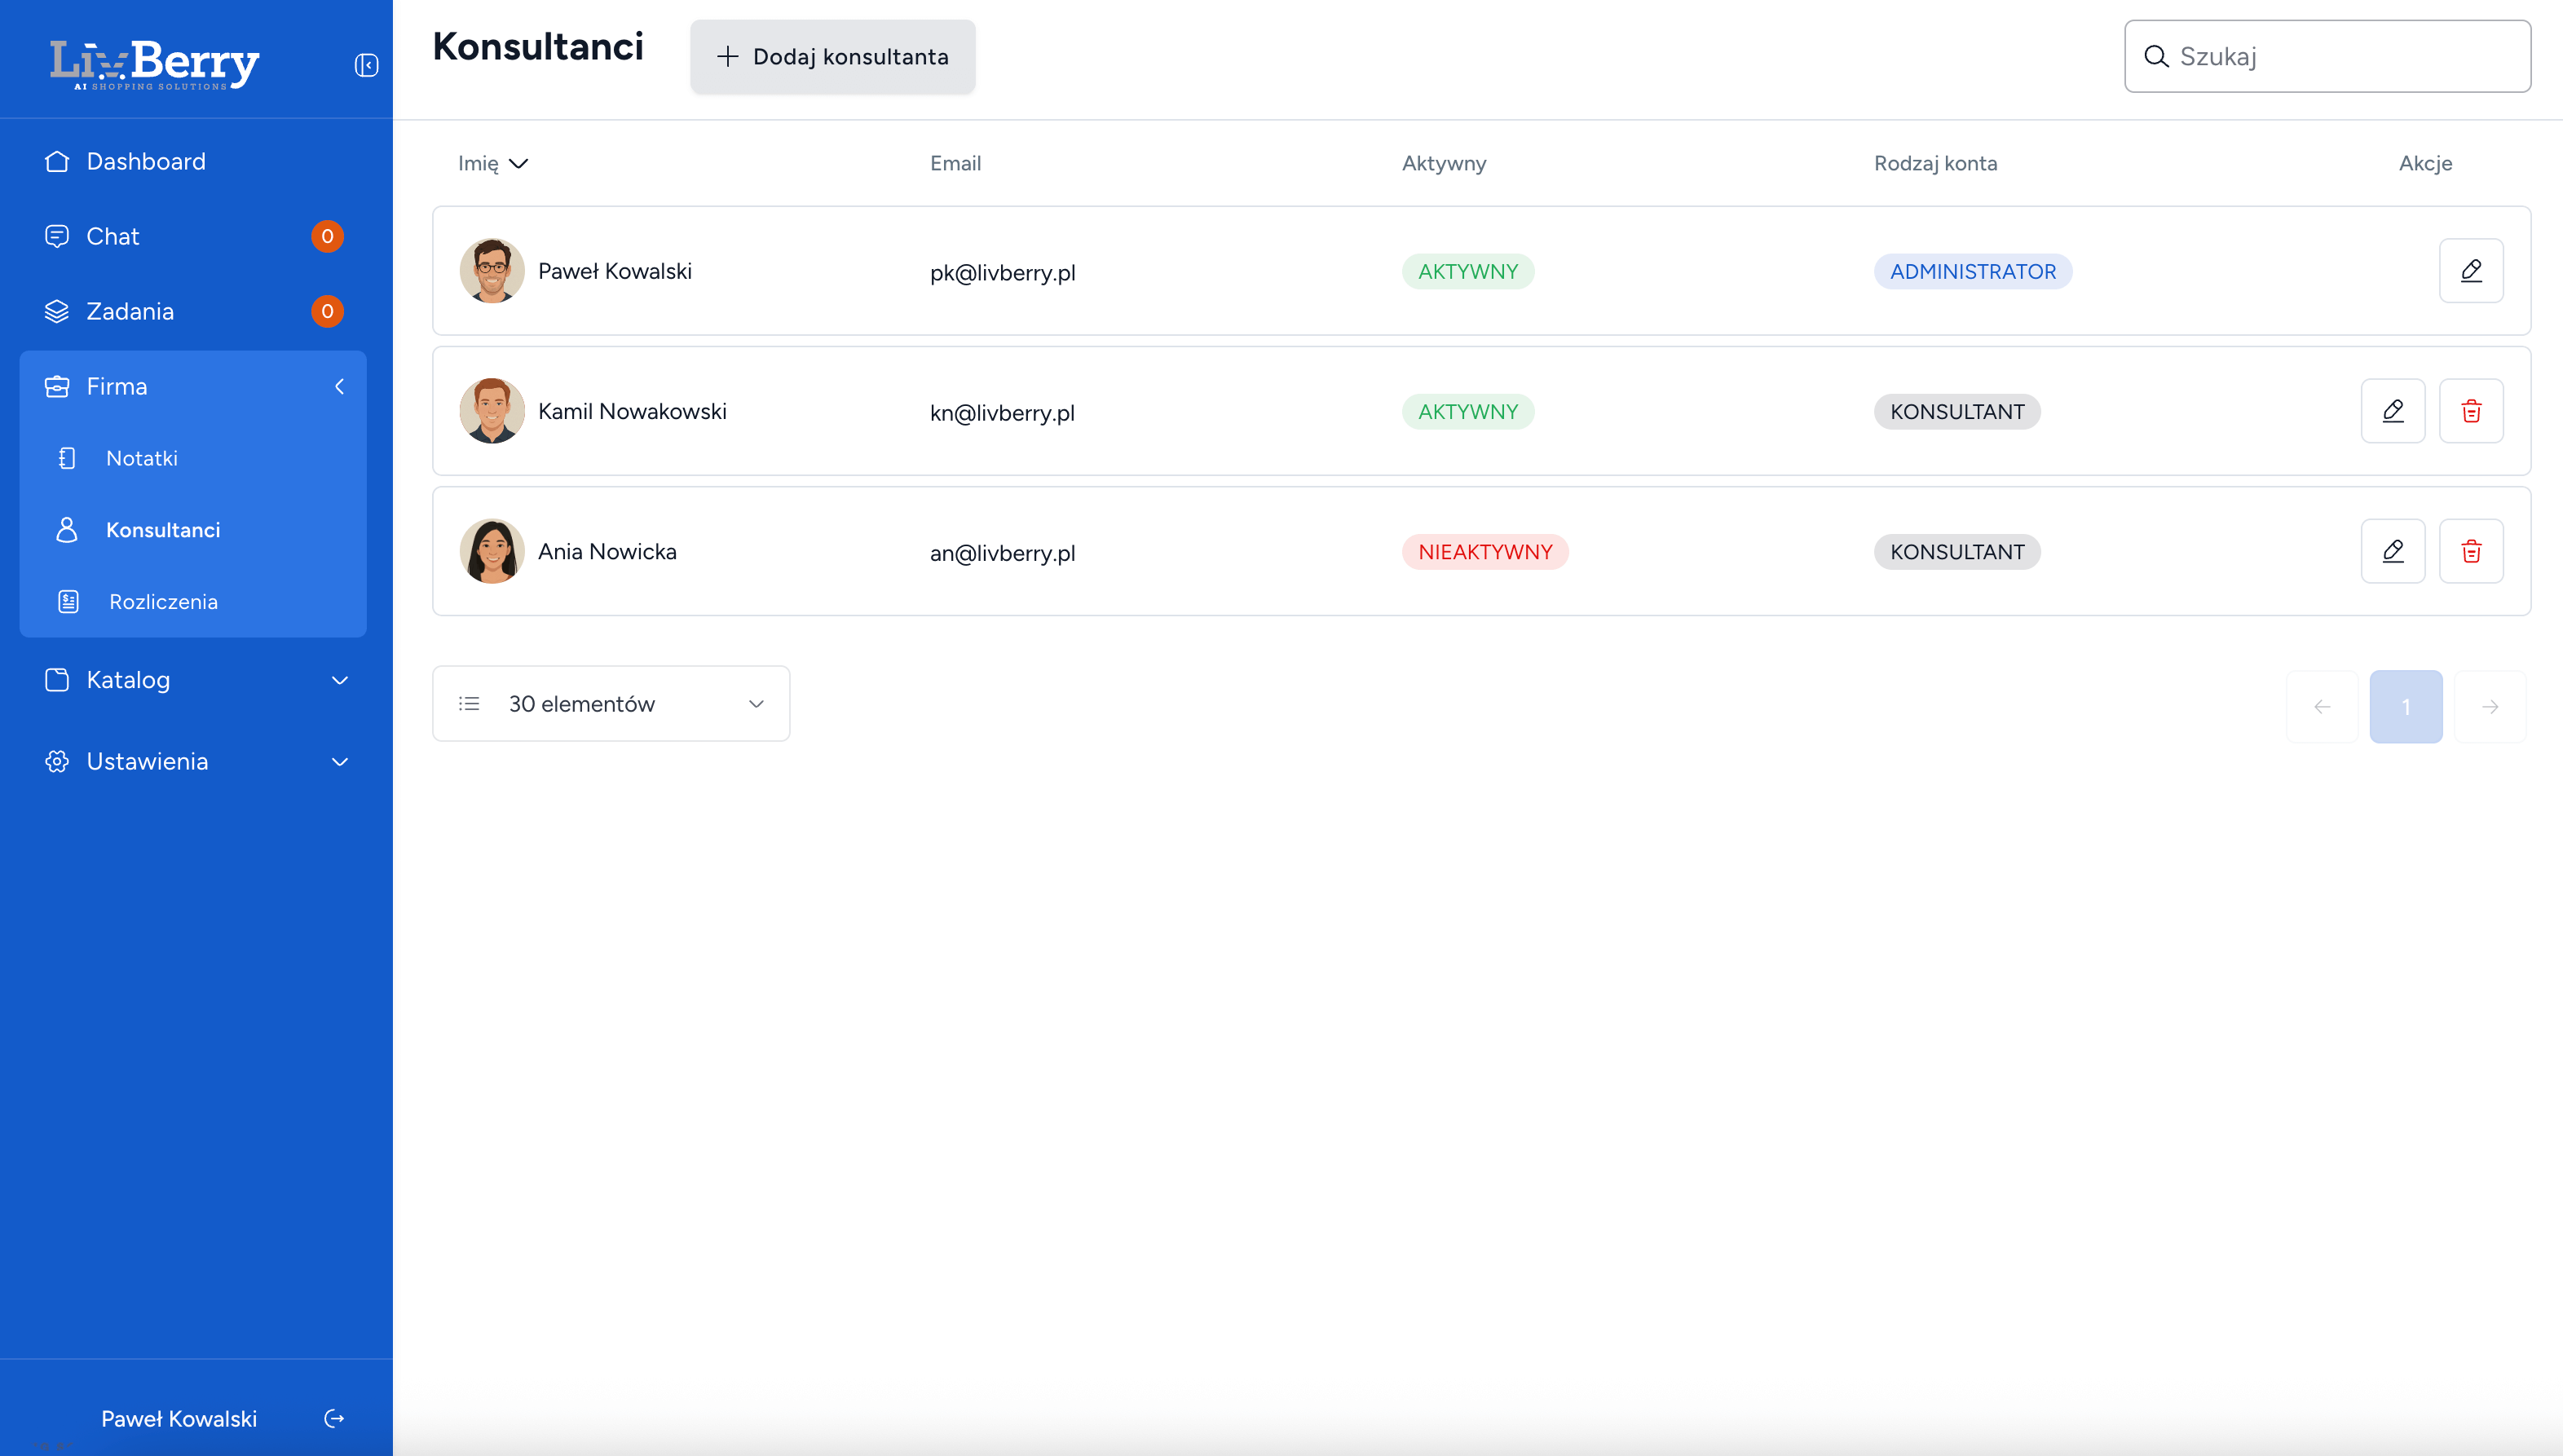Log out with the icon beside Paweł Kowalski

point(334,1418)
